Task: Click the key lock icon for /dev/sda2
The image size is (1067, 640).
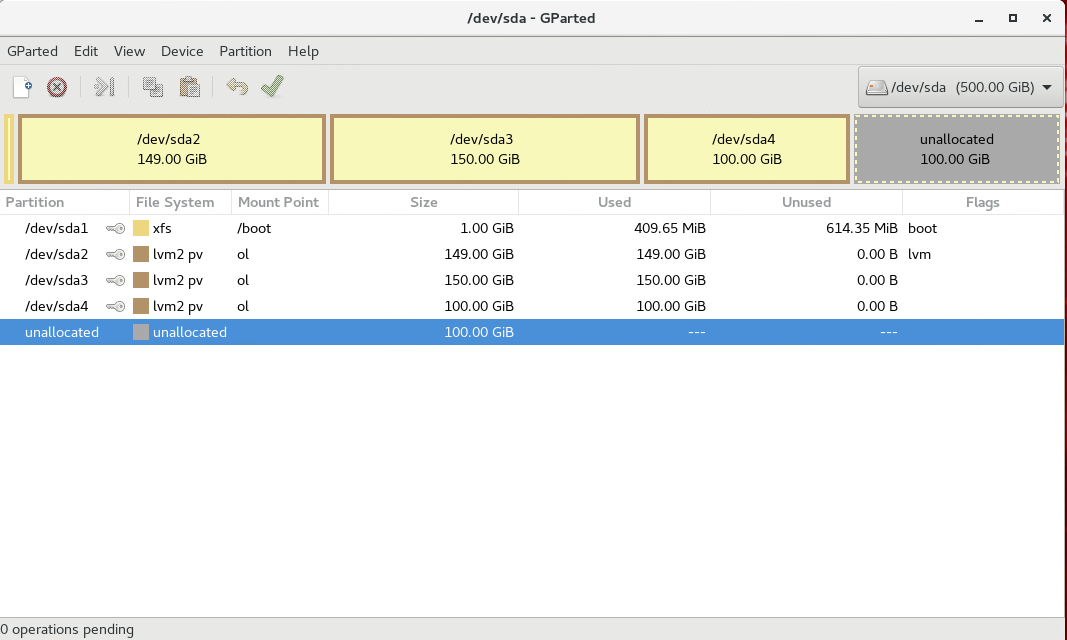Action: click(x=116, y=254)
